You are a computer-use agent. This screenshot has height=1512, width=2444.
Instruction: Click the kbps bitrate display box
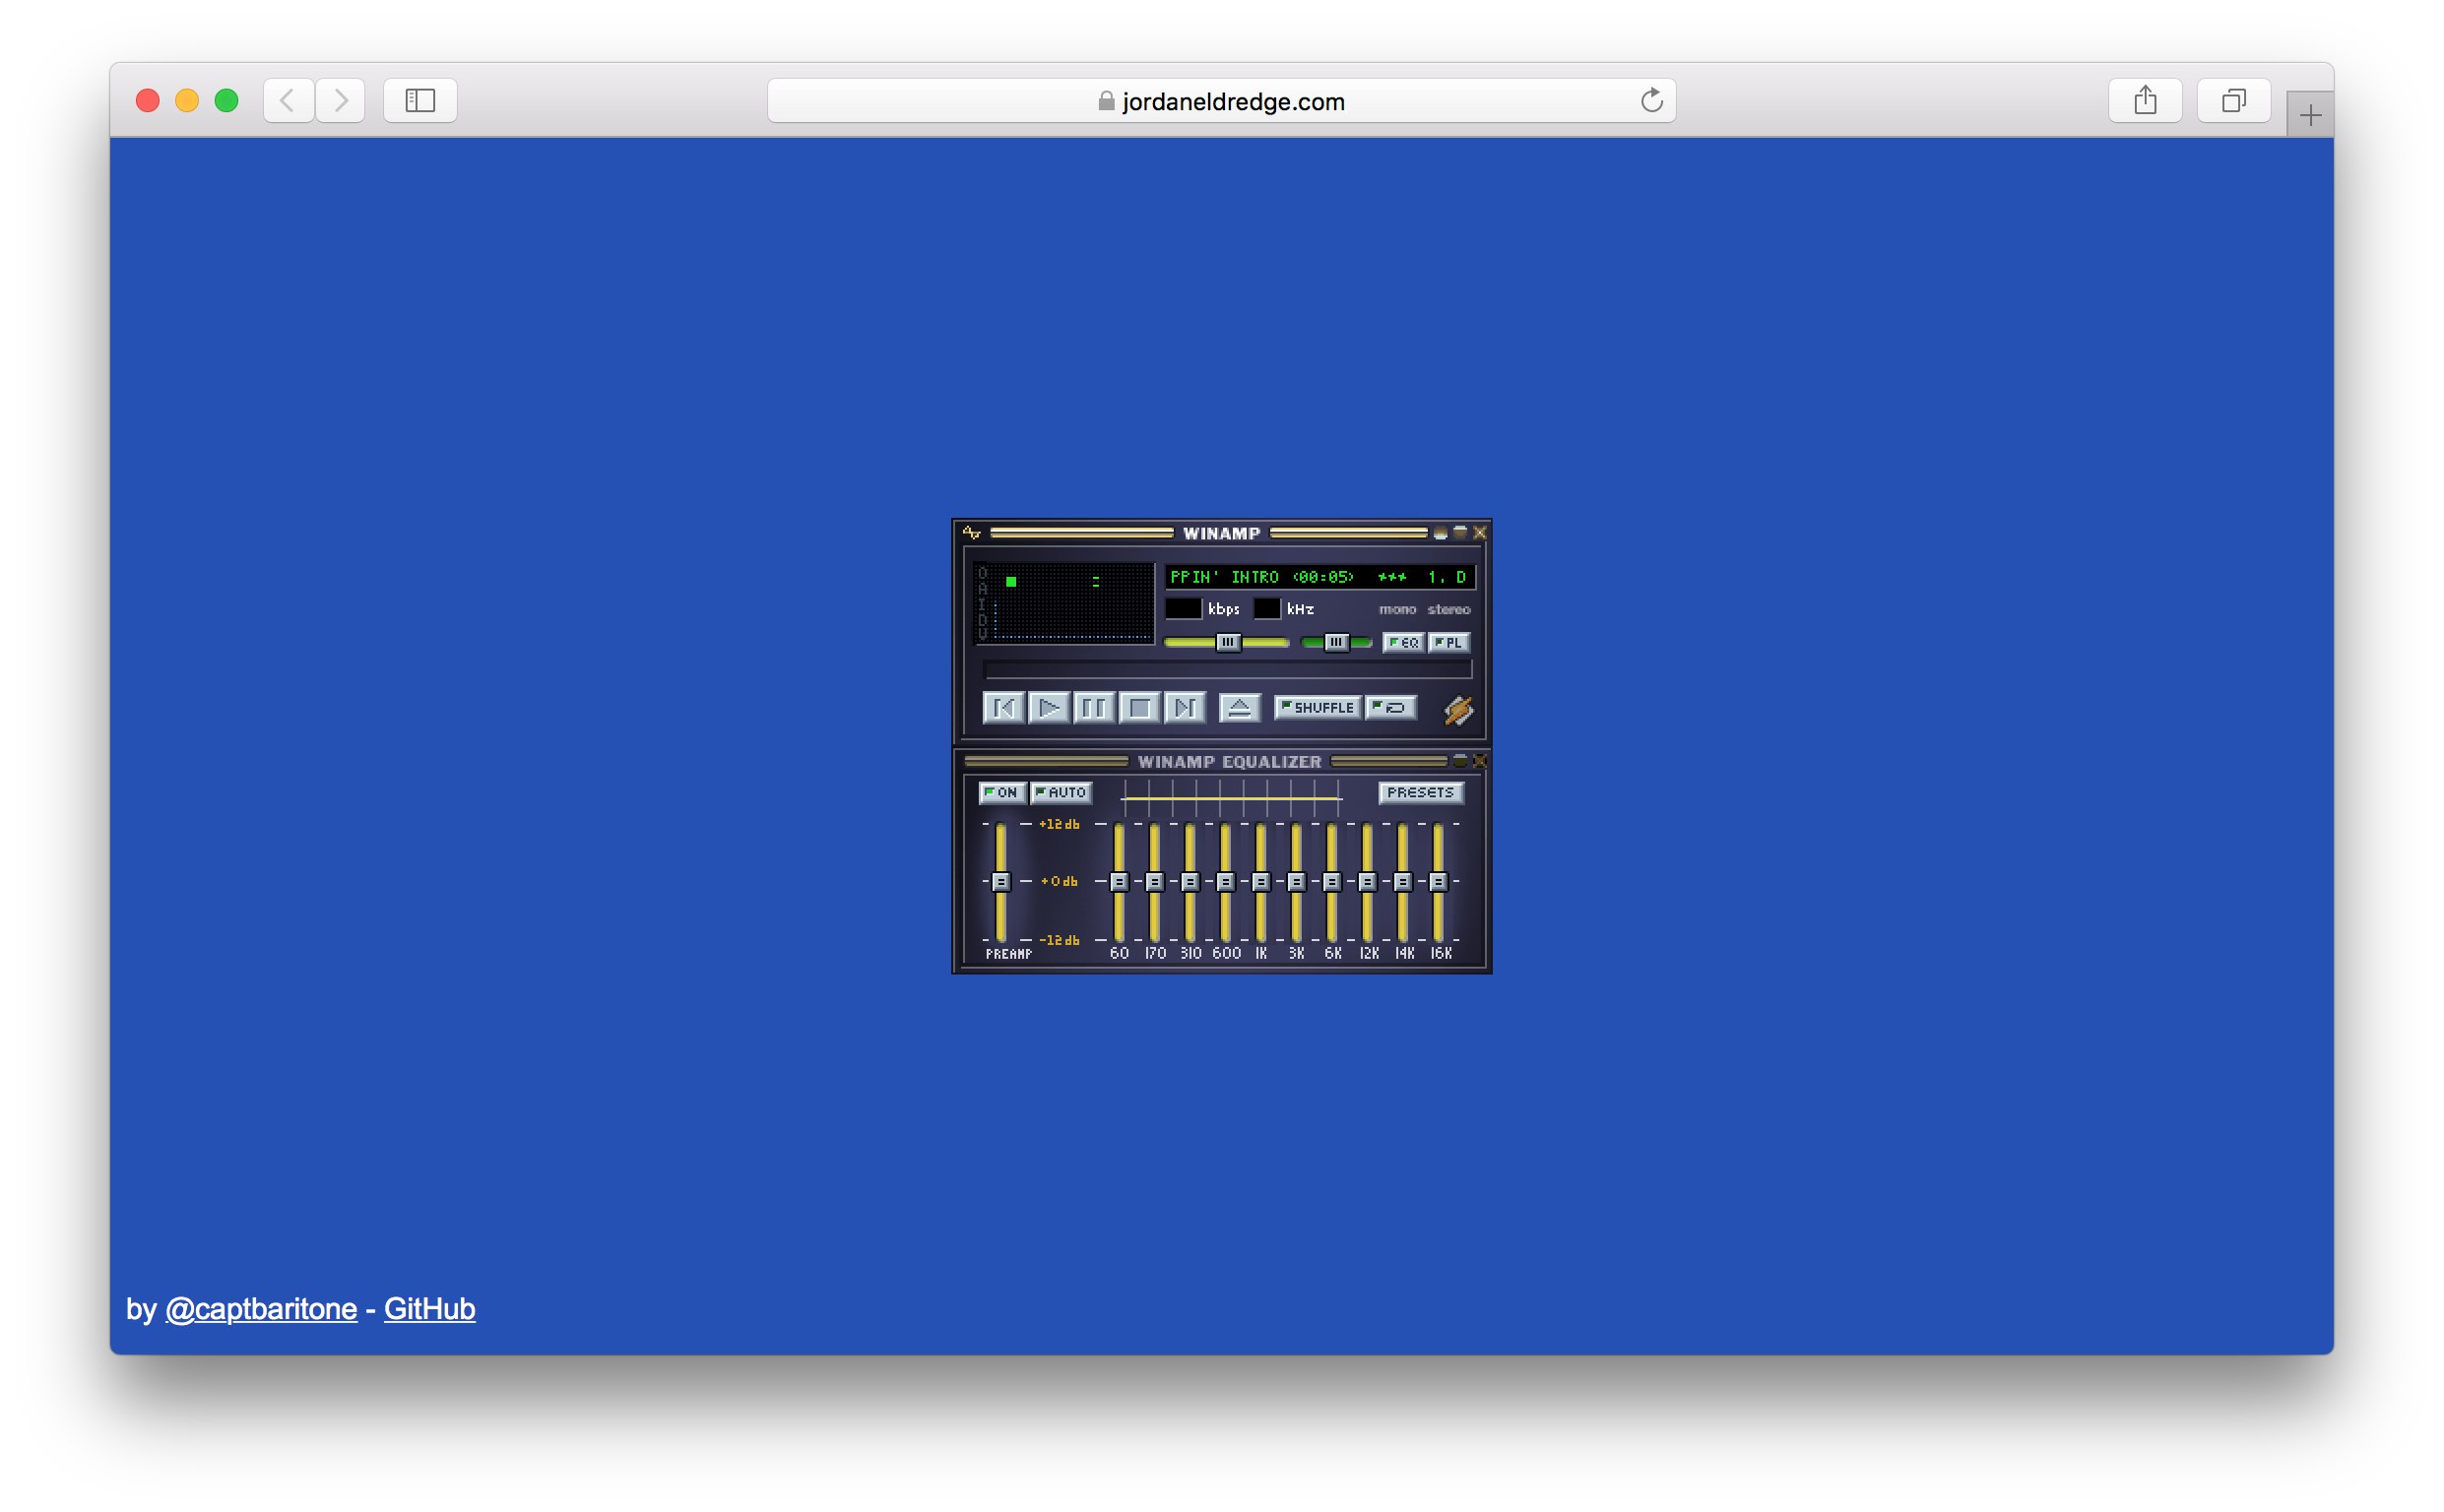(x=1183, y=609)
